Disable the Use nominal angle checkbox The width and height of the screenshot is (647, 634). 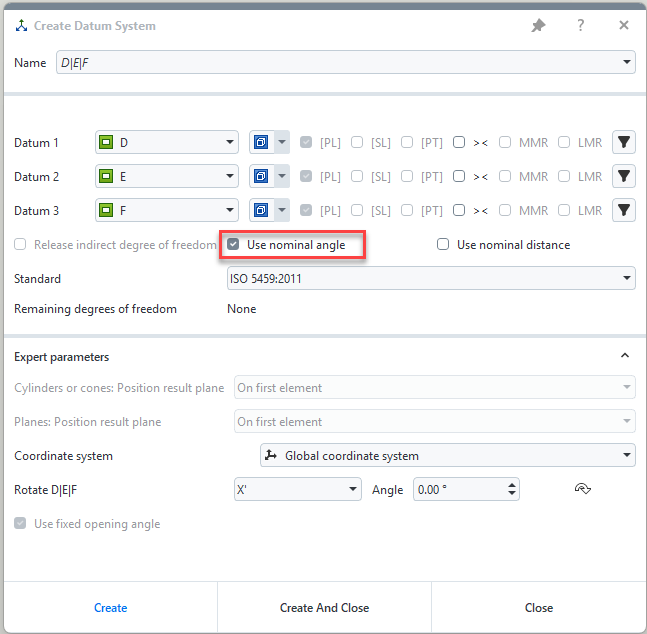[x=234, y=245]
